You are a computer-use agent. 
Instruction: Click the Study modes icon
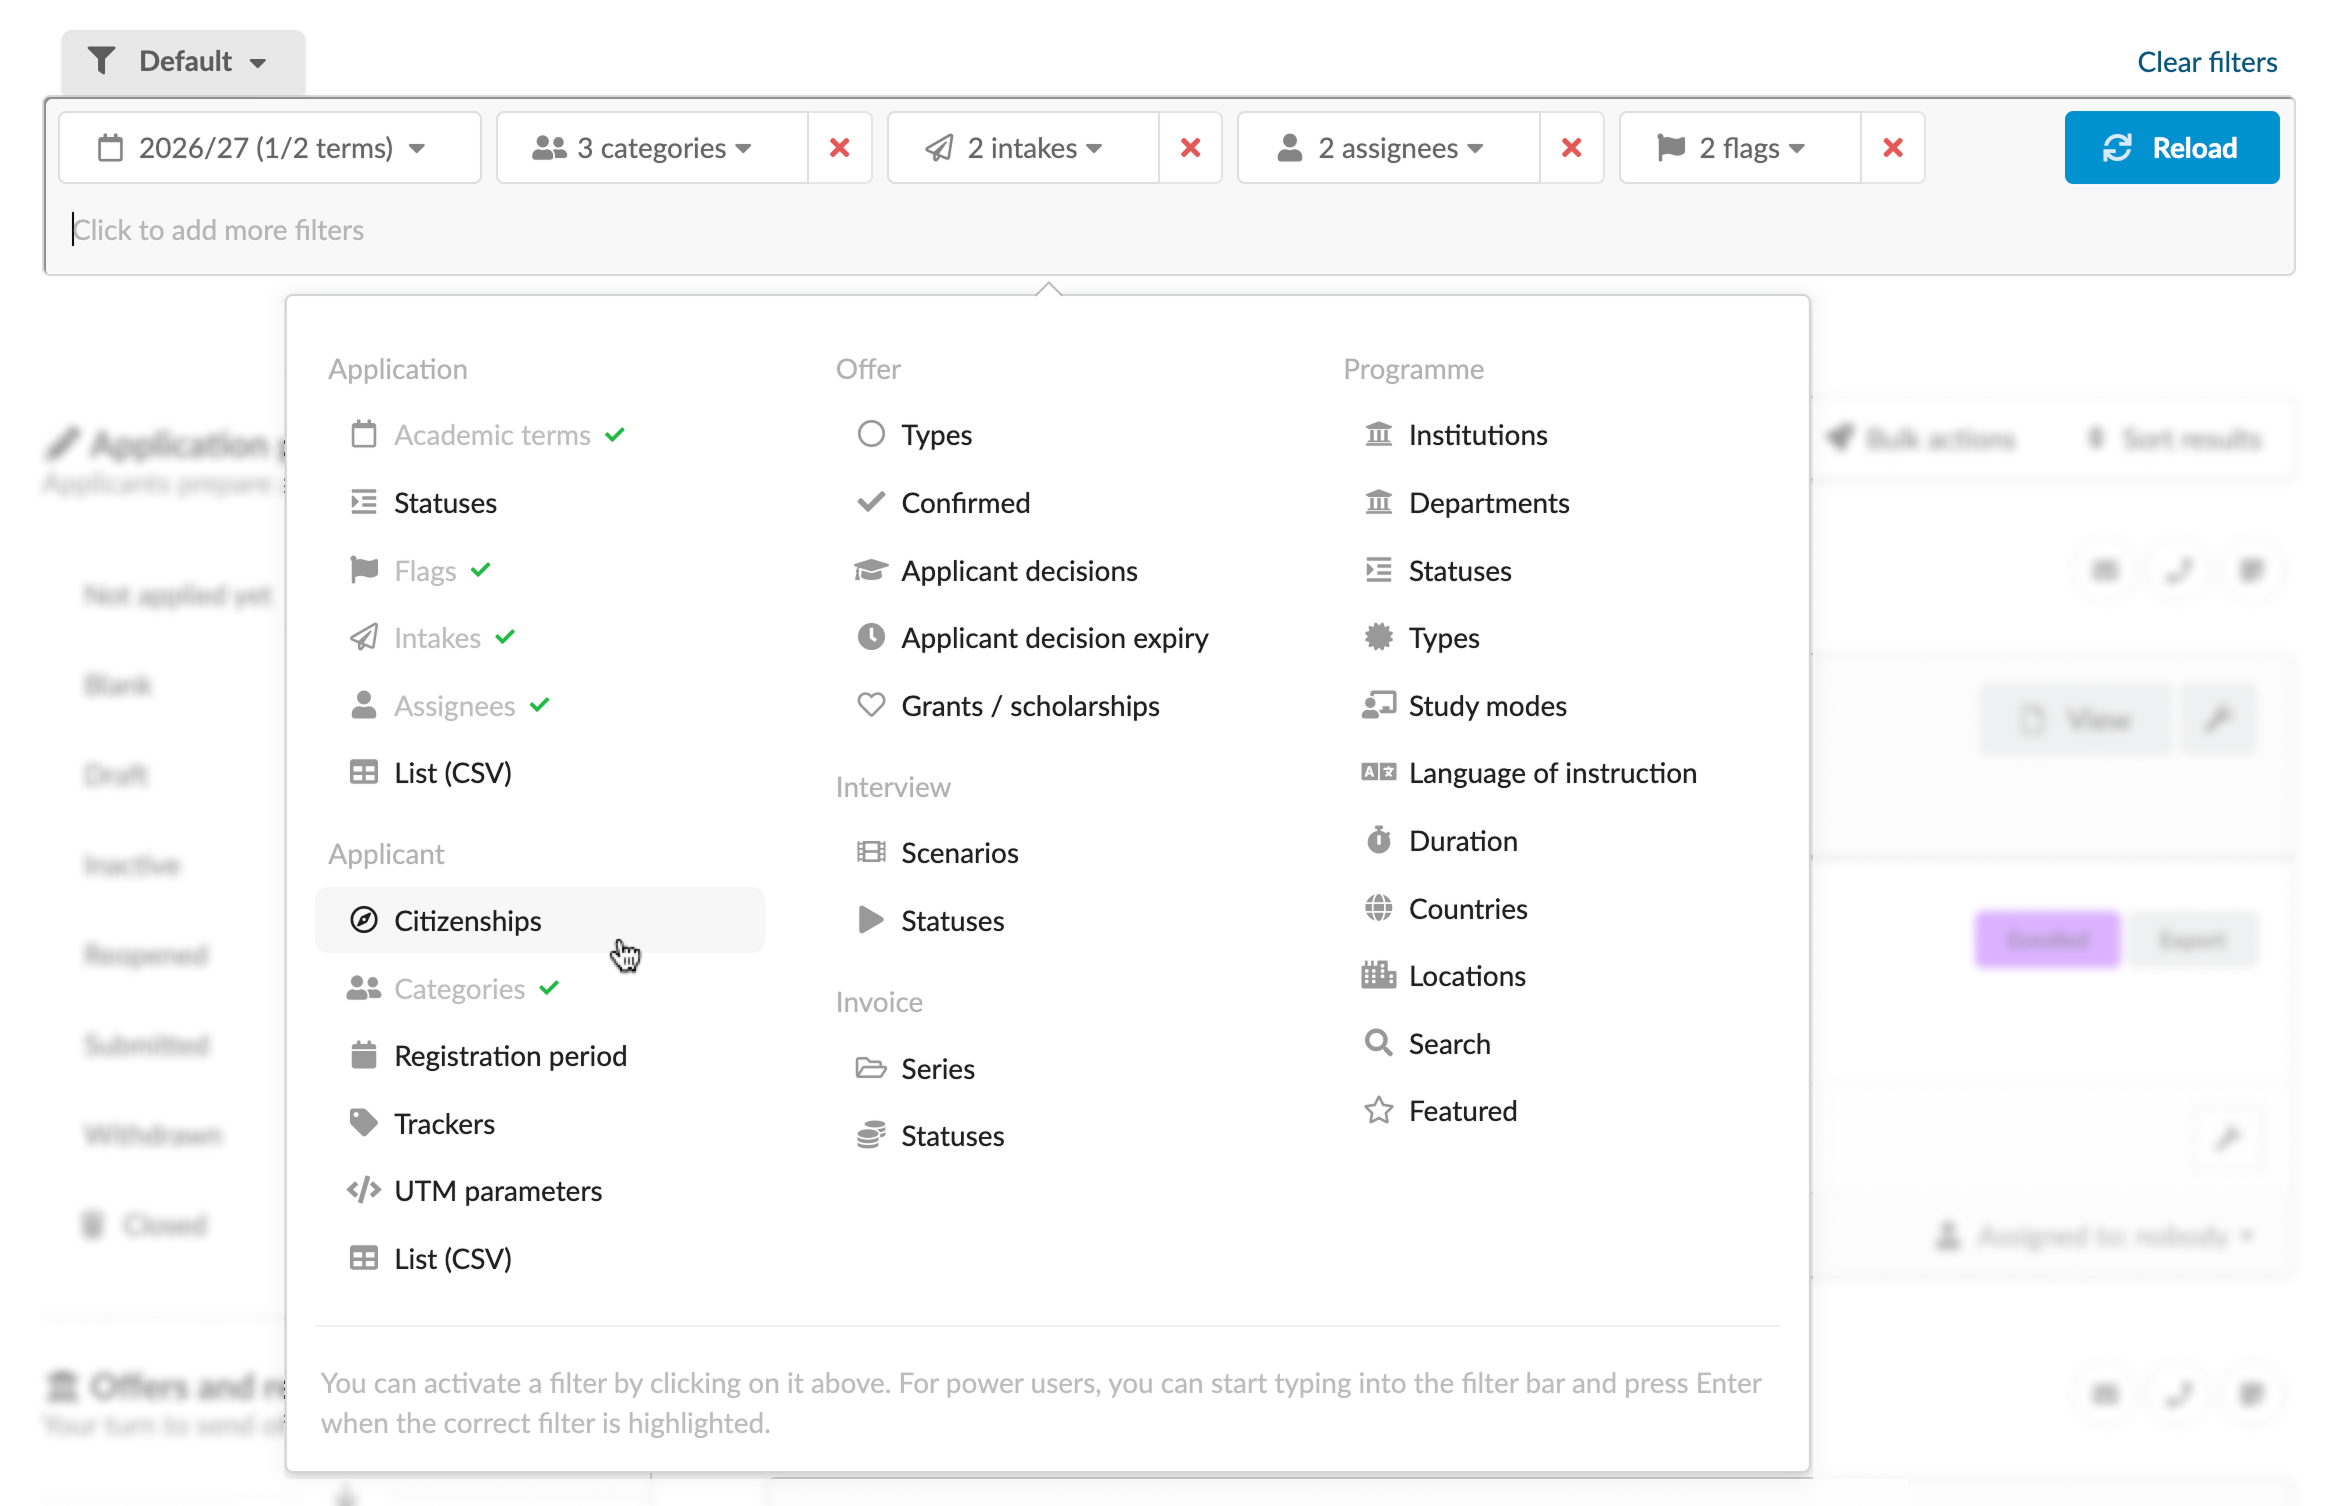tap(1379, 705)
